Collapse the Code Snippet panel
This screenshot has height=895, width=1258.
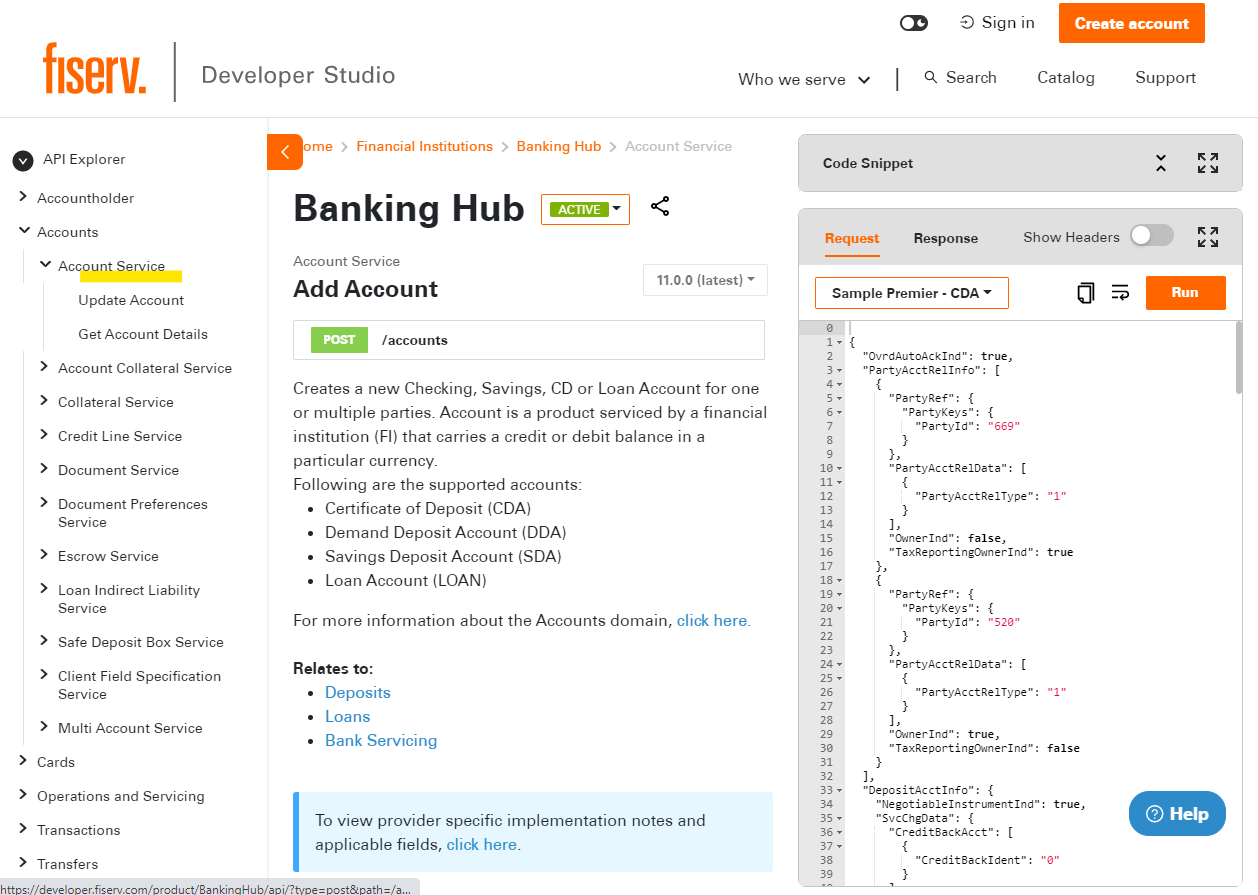tap(1161, 163)
